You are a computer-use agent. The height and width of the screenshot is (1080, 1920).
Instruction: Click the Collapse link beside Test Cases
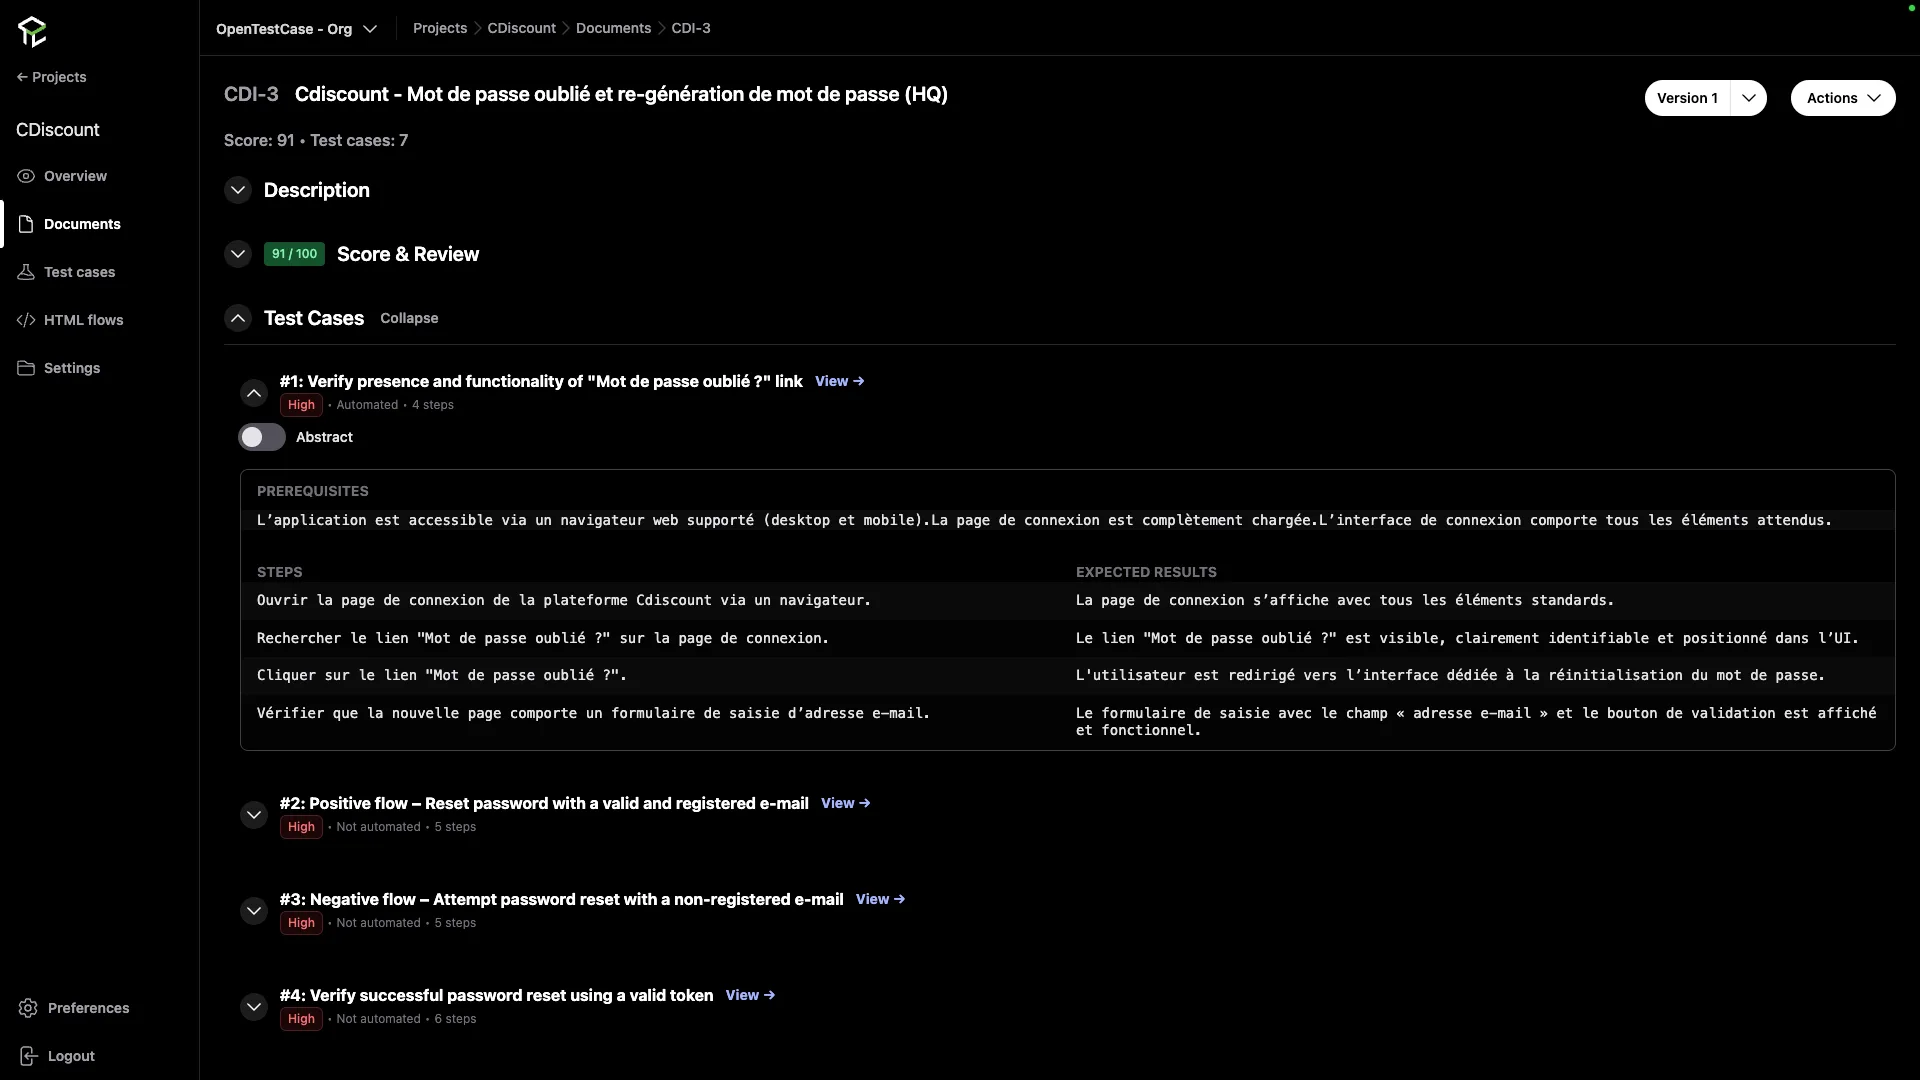click(409, 318)
